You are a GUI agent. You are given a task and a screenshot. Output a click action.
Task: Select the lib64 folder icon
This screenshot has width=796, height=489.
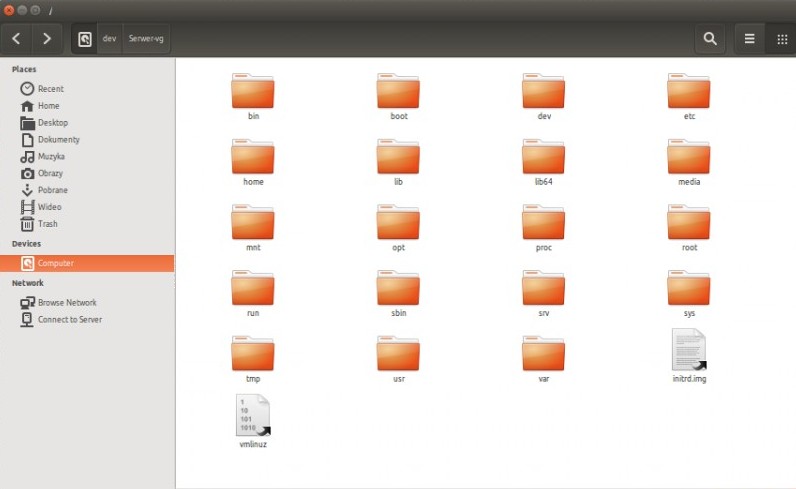click(x=544, y=157)
